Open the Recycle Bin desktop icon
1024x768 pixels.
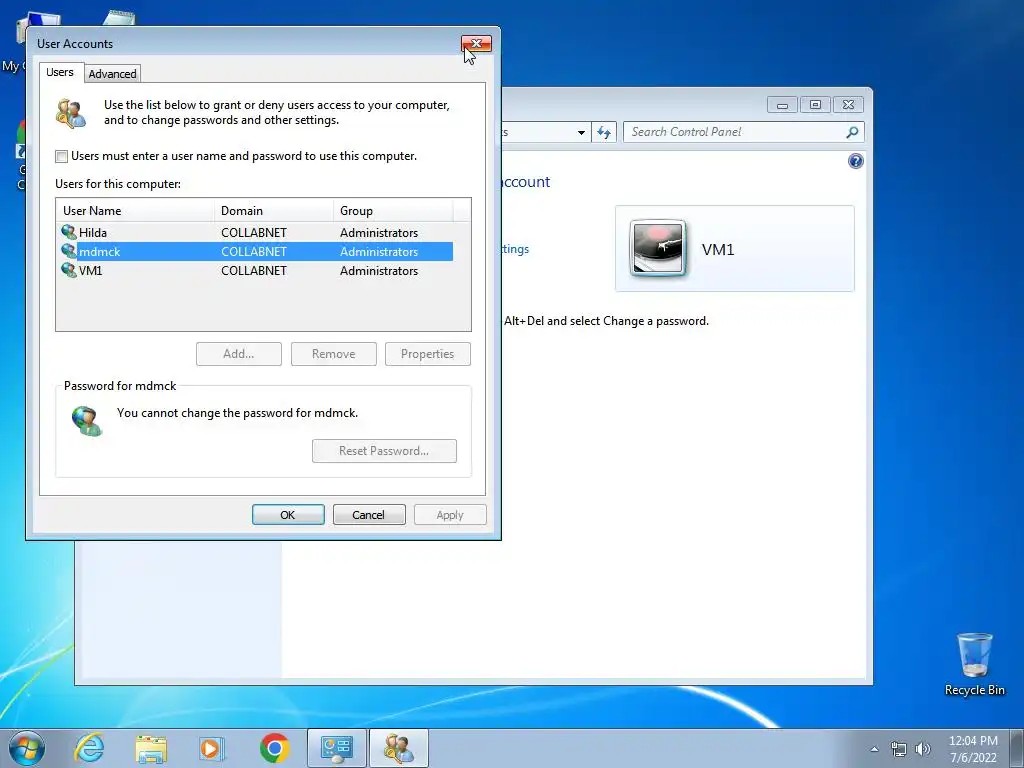(x=974, y=664)
